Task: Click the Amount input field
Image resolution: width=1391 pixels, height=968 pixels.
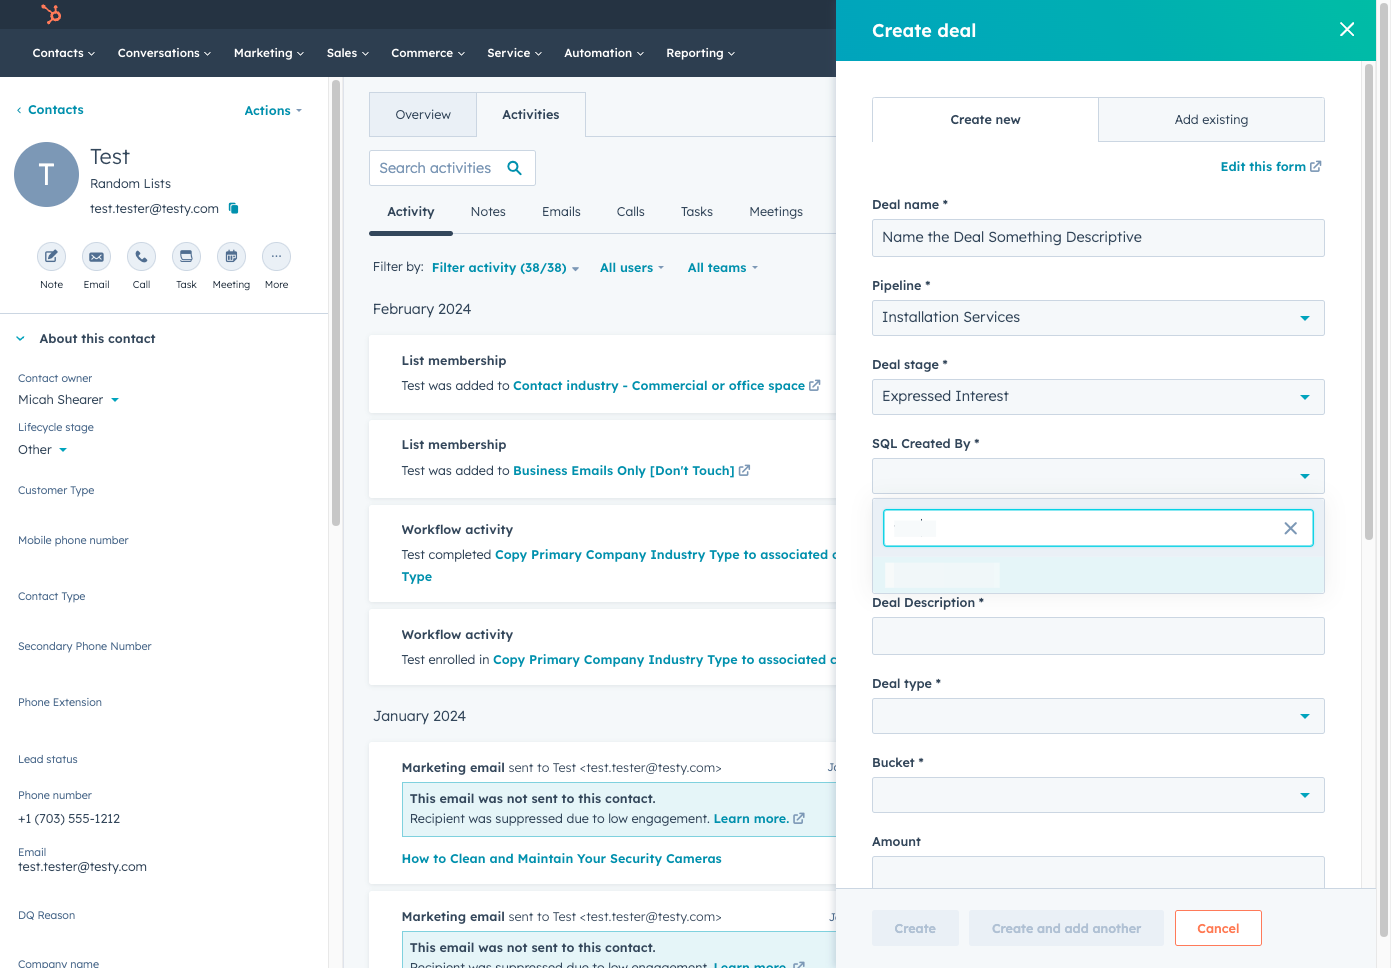Action: click(1098, 872)
